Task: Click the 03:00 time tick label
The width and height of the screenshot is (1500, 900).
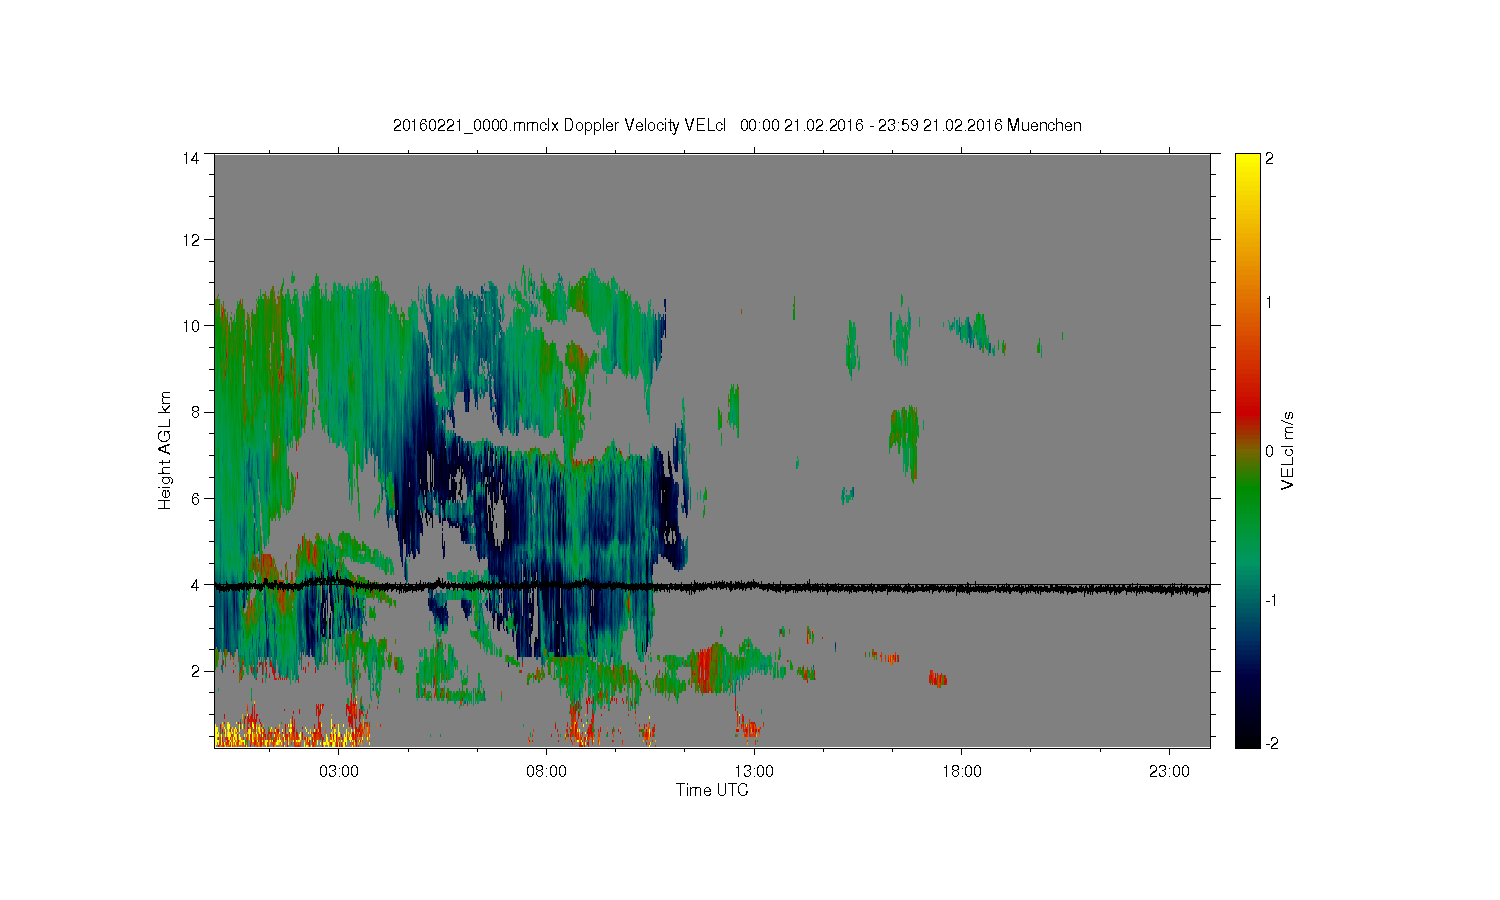Action: 339,772
